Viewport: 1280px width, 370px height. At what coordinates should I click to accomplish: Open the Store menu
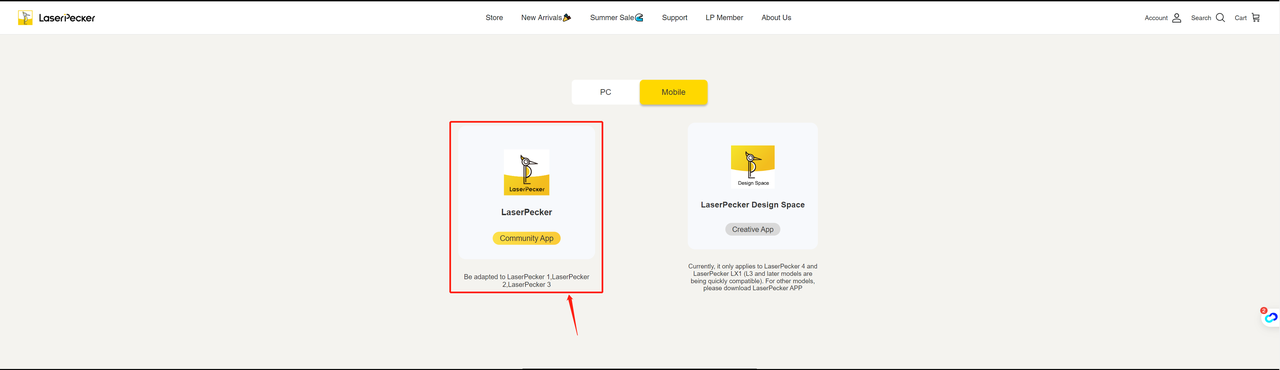pos(494,18)
